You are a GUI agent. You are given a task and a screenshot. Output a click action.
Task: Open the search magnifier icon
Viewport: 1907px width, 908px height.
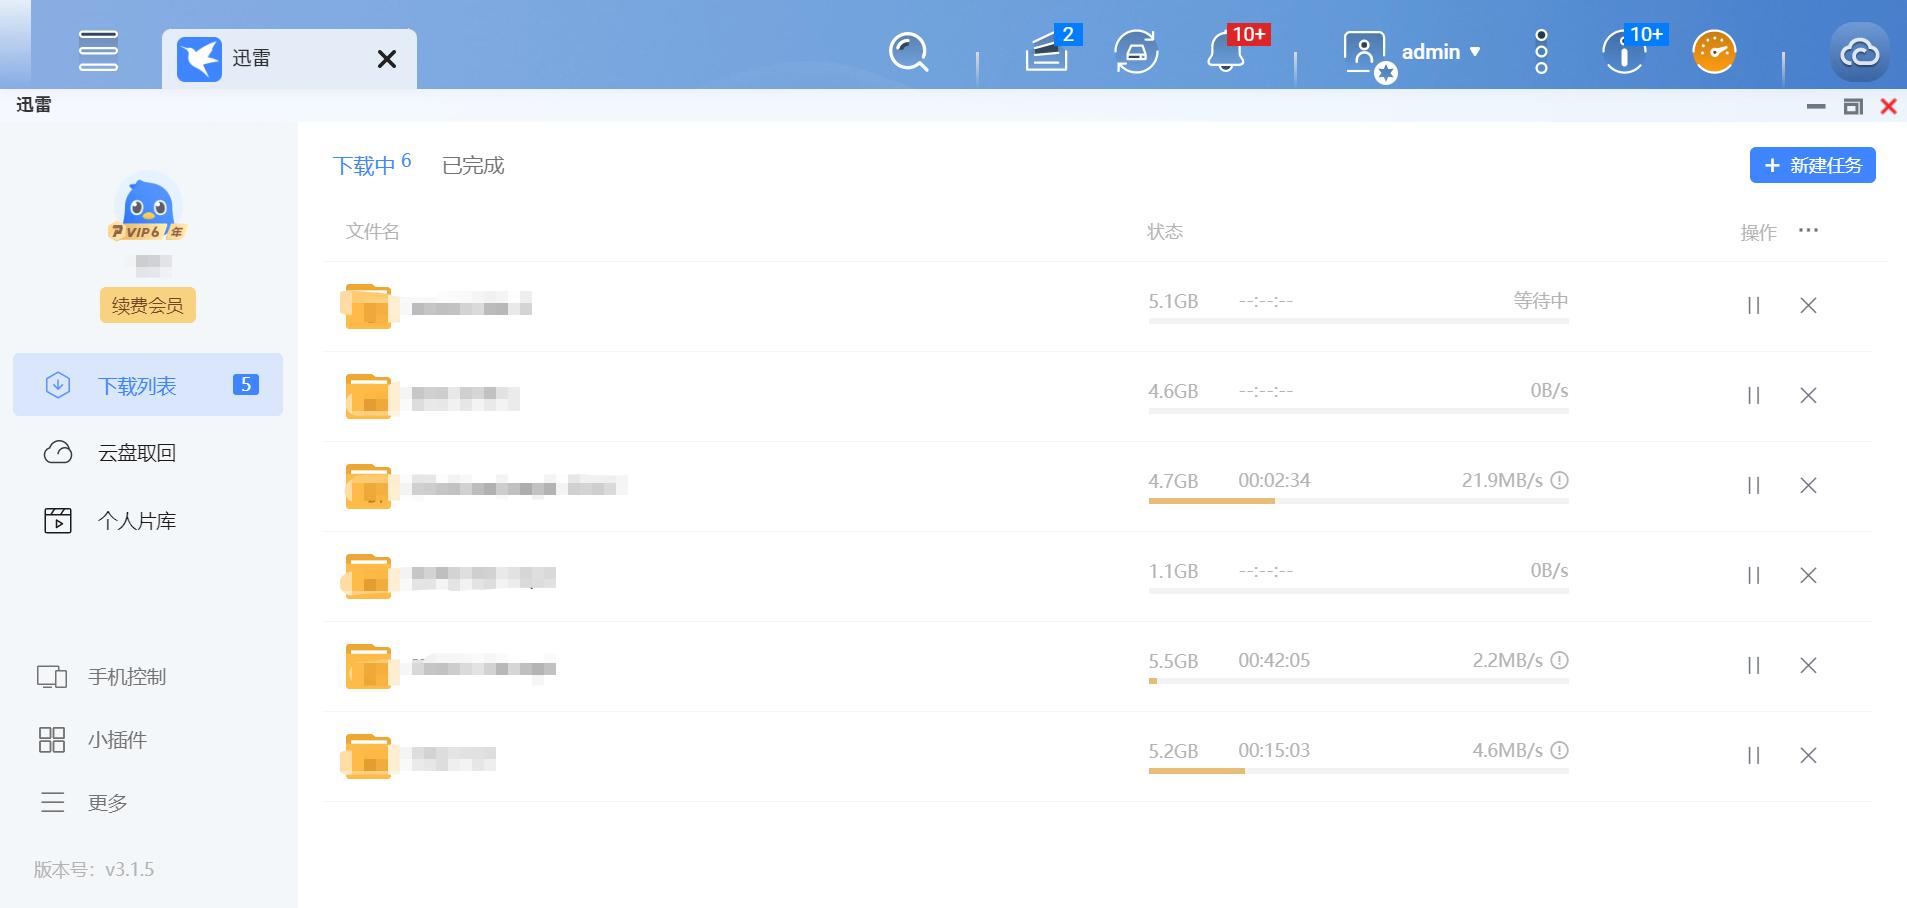tap(909, 52)
